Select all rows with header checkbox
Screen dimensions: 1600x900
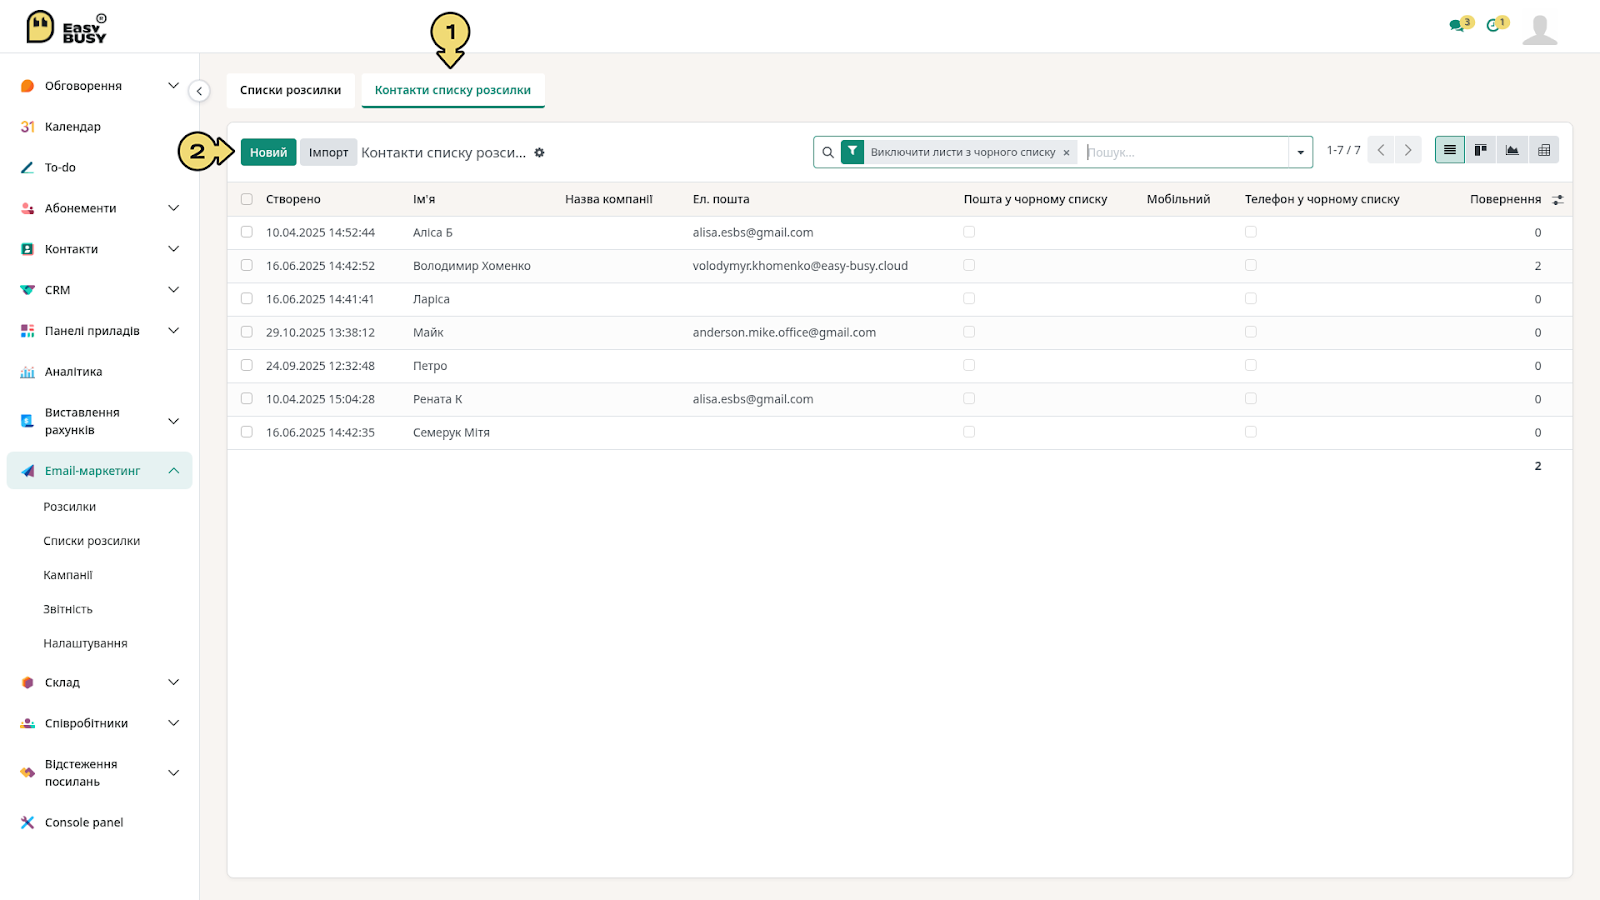click(x=247, y=199)
